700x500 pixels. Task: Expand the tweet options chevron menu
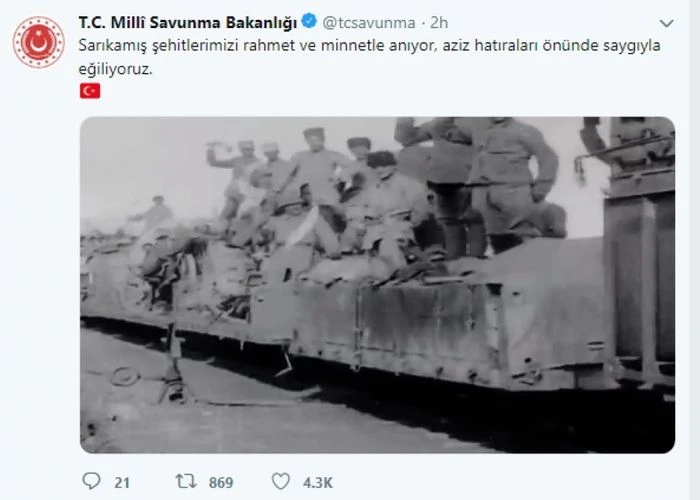(x=666, y=23)
